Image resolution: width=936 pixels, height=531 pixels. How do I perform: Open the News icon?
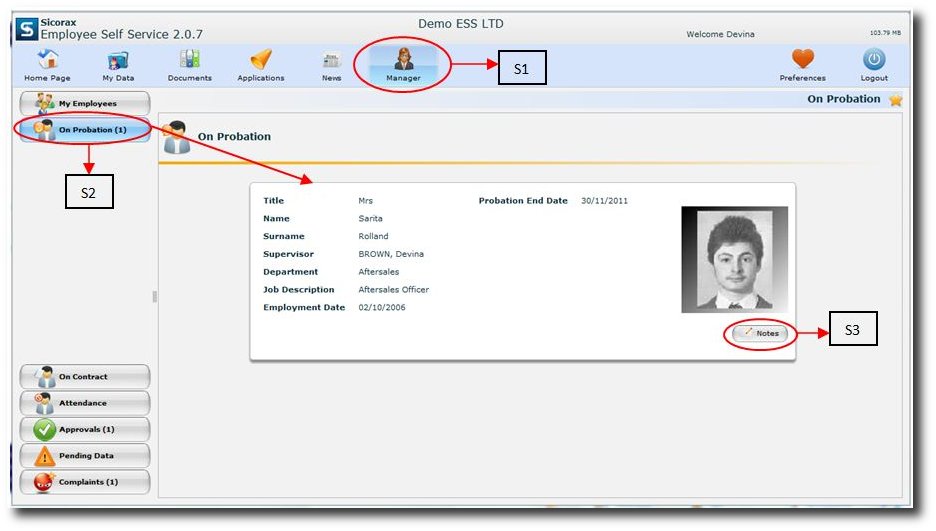point(332,60)
